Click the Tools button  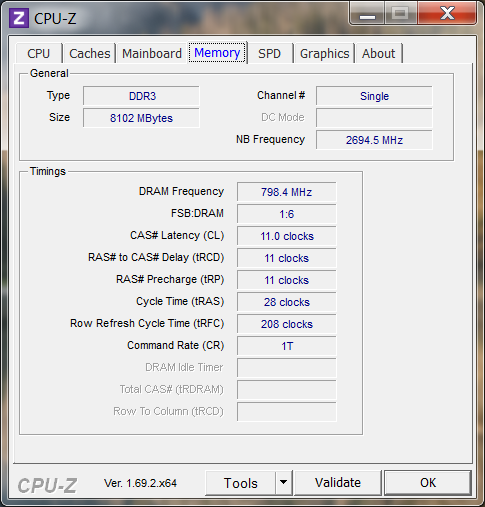[x=241, y=483]
